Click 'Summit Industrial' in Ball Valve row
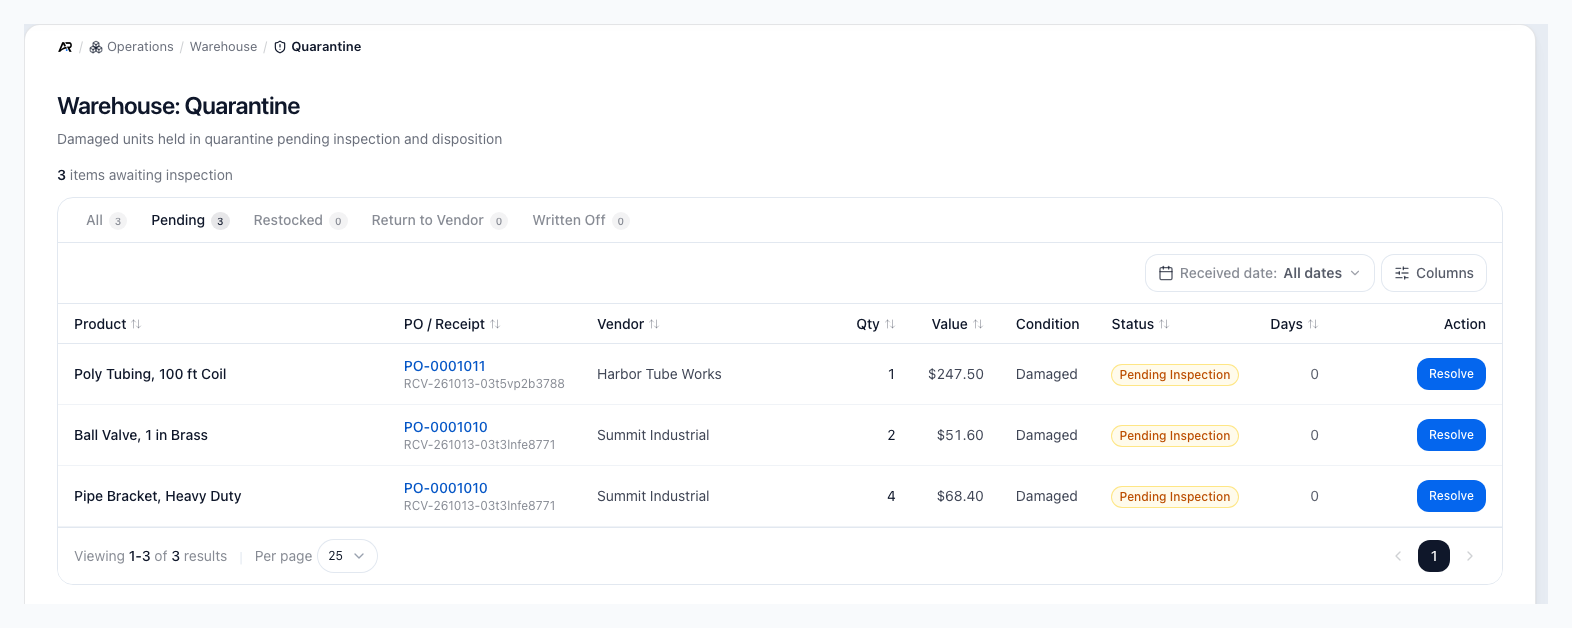Screen dimensions: 1572x628 [653, 435]
